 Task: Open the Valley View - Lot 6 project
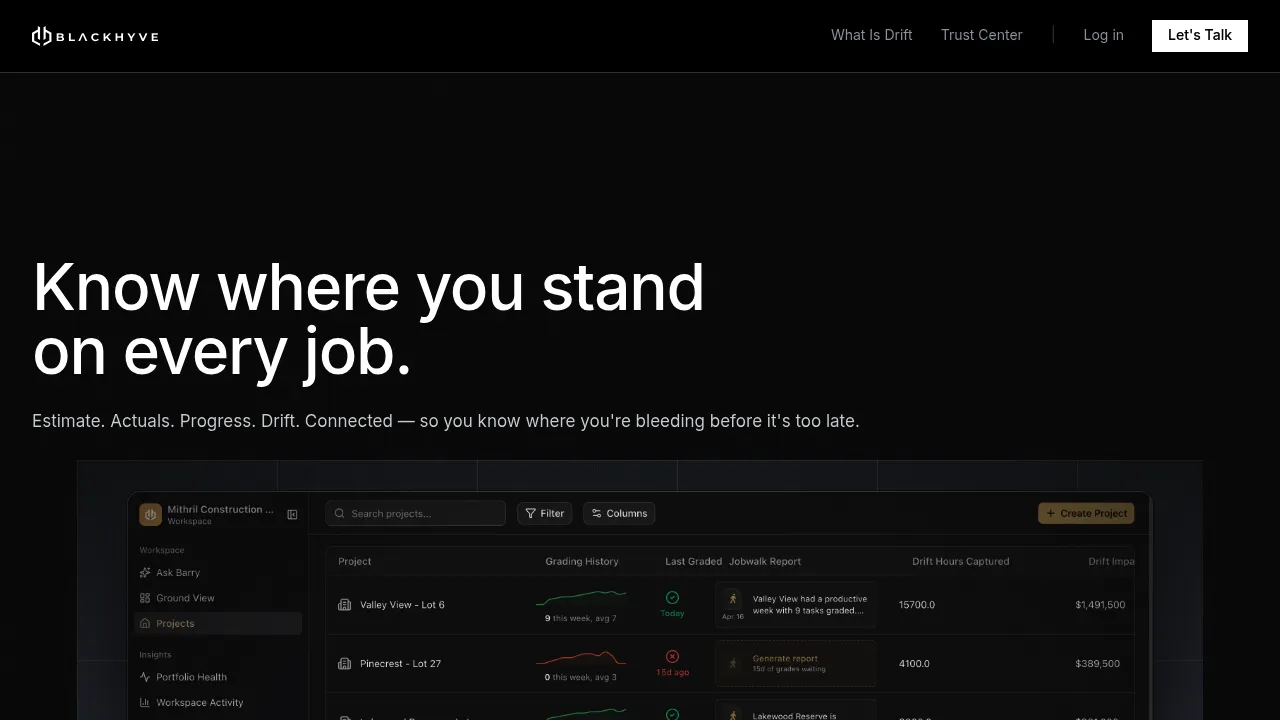point(402,605)
